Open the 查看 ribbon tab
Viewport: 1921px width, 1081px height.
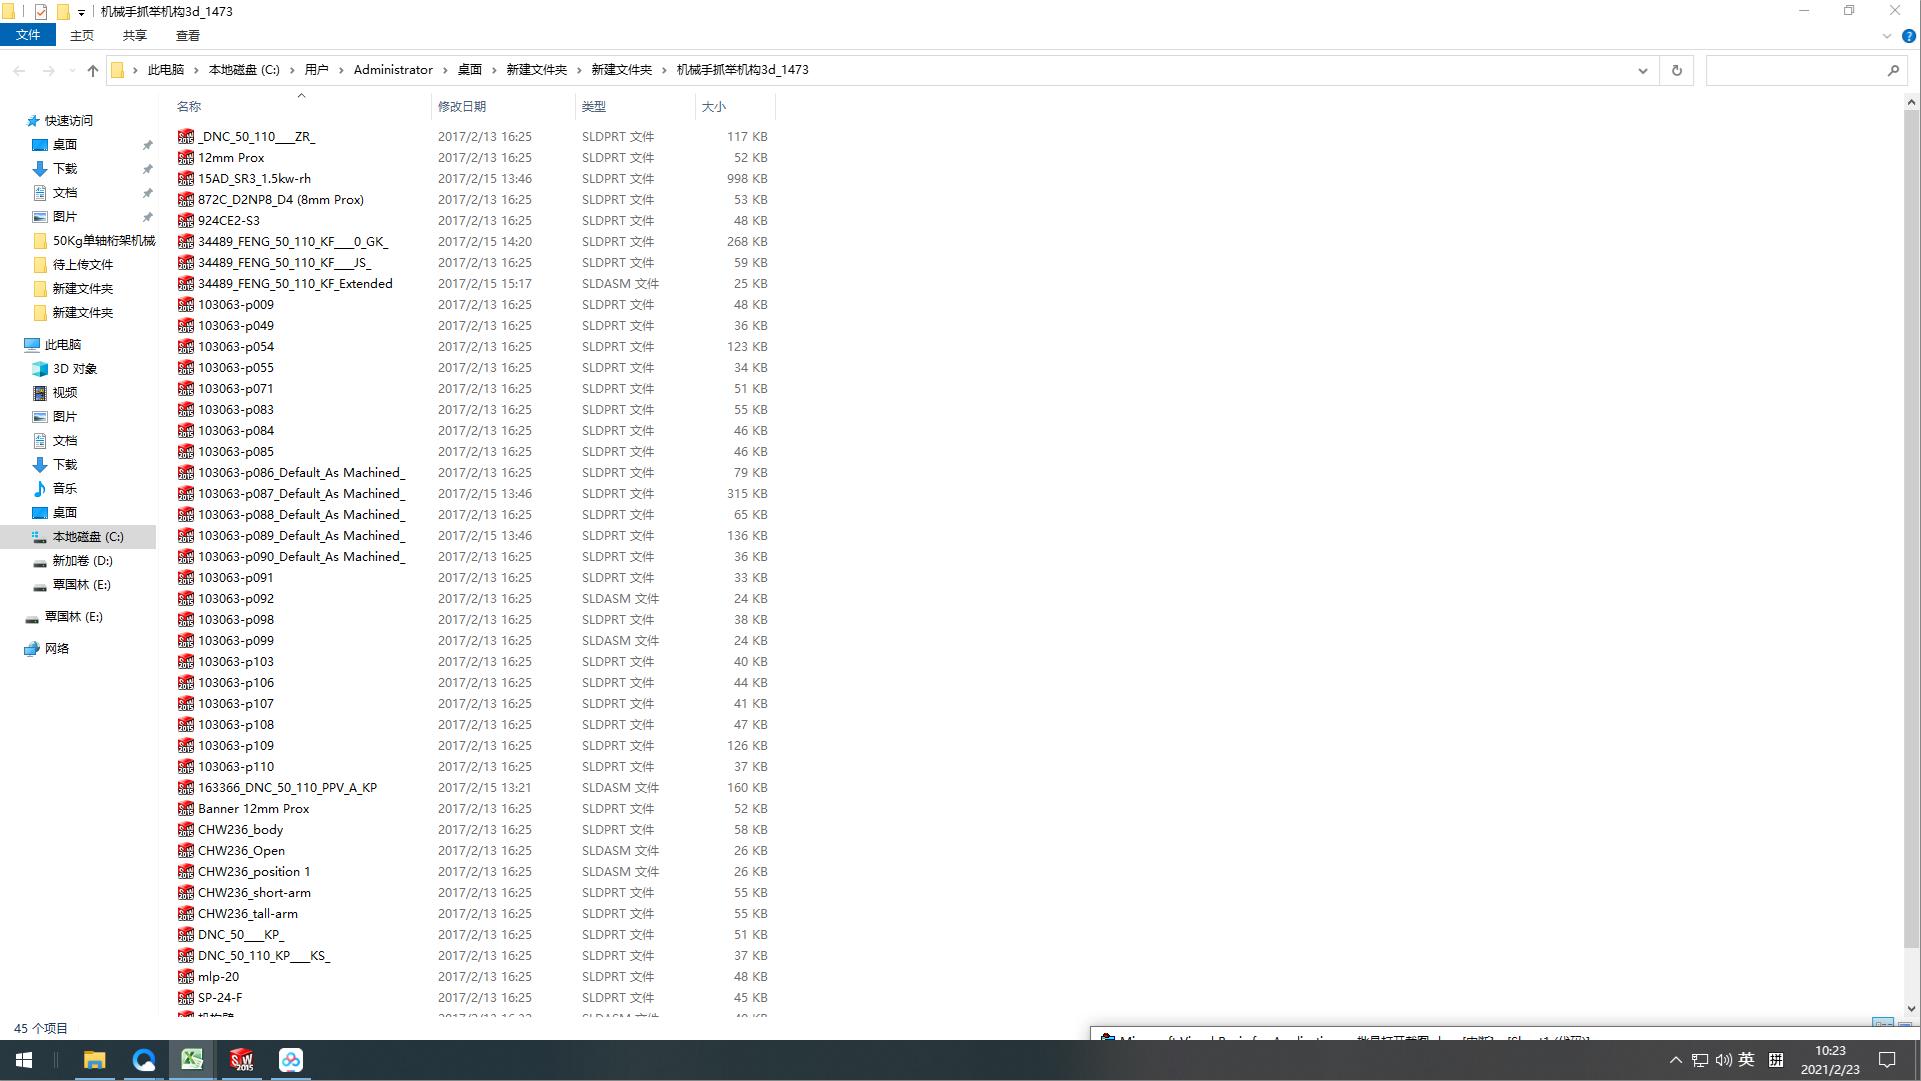pyautogui.click(x=187, y=35)
